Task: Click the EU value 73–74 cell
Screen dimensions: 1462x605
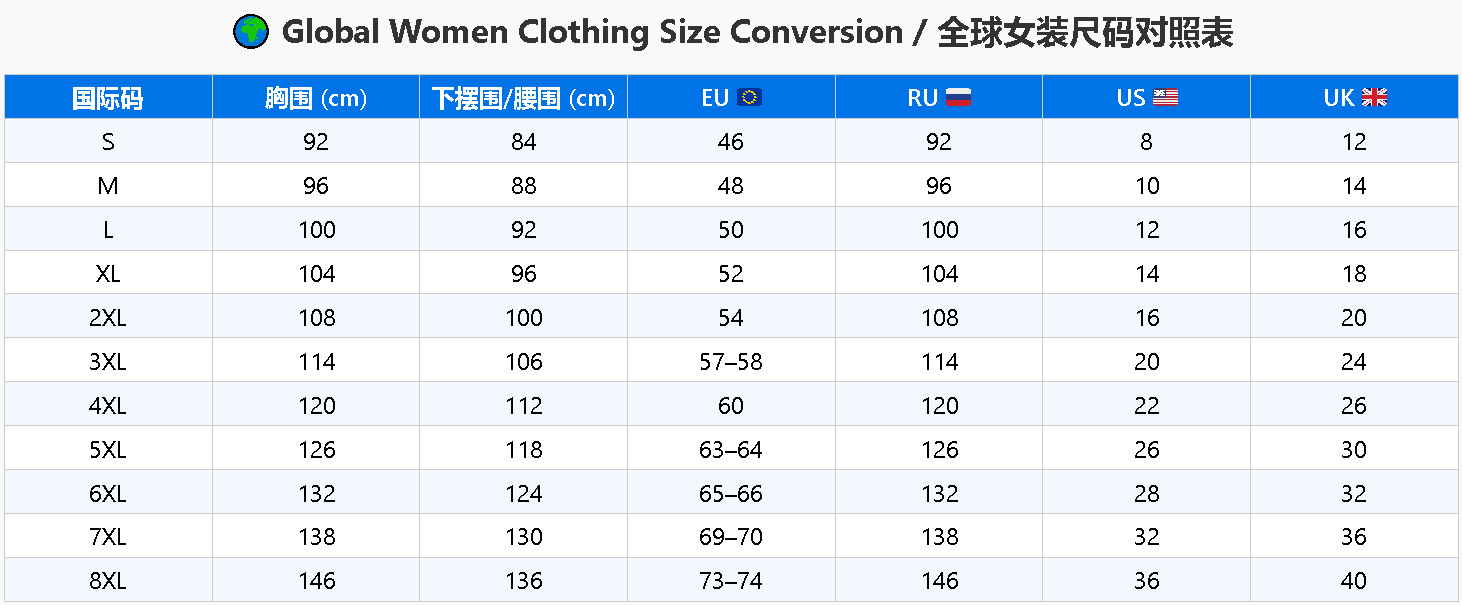Action: pos(731,581)
